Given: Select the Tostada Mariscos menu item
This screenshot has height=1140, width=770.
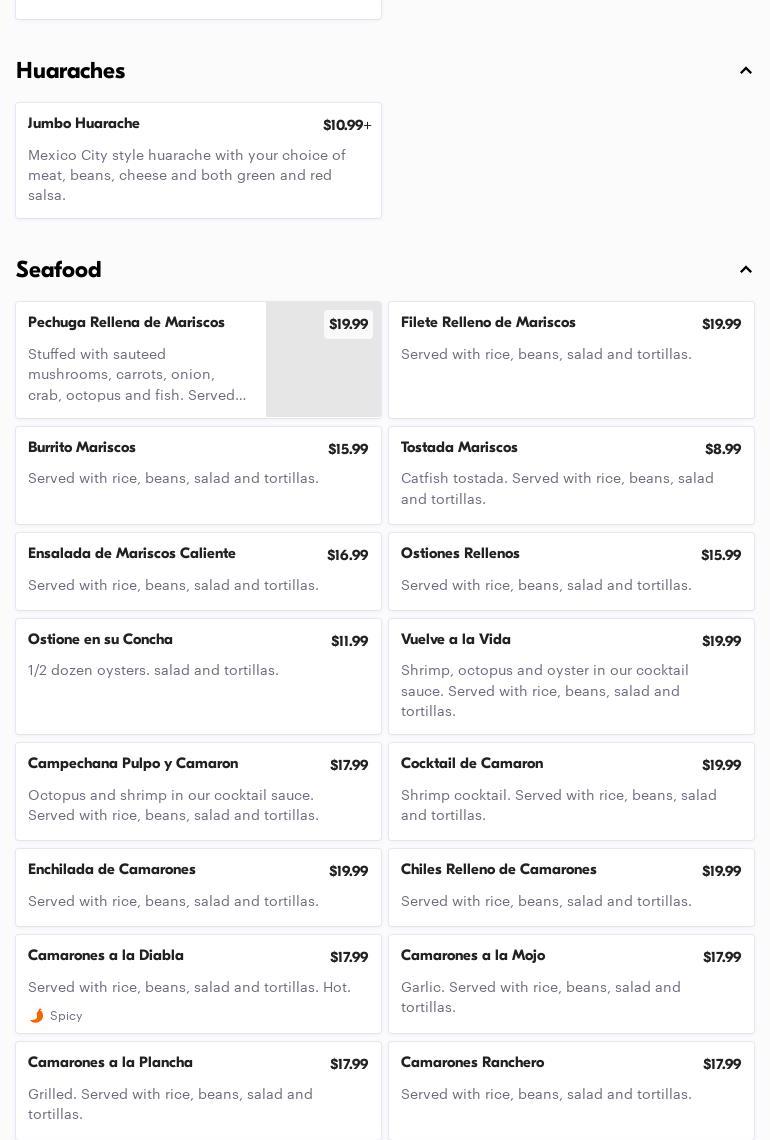Looking at the screenshot, I should [571, 475].
